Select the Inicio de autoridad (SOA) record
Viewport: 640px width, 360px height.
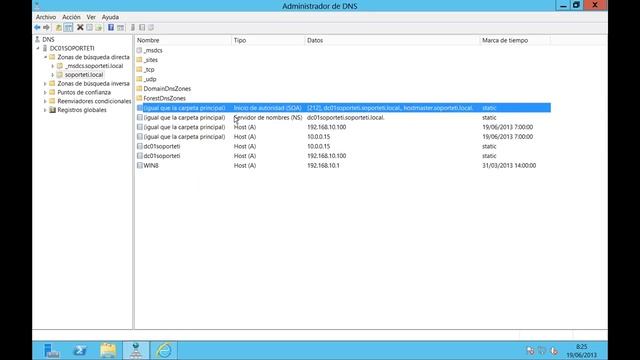(x=343, y=108)
